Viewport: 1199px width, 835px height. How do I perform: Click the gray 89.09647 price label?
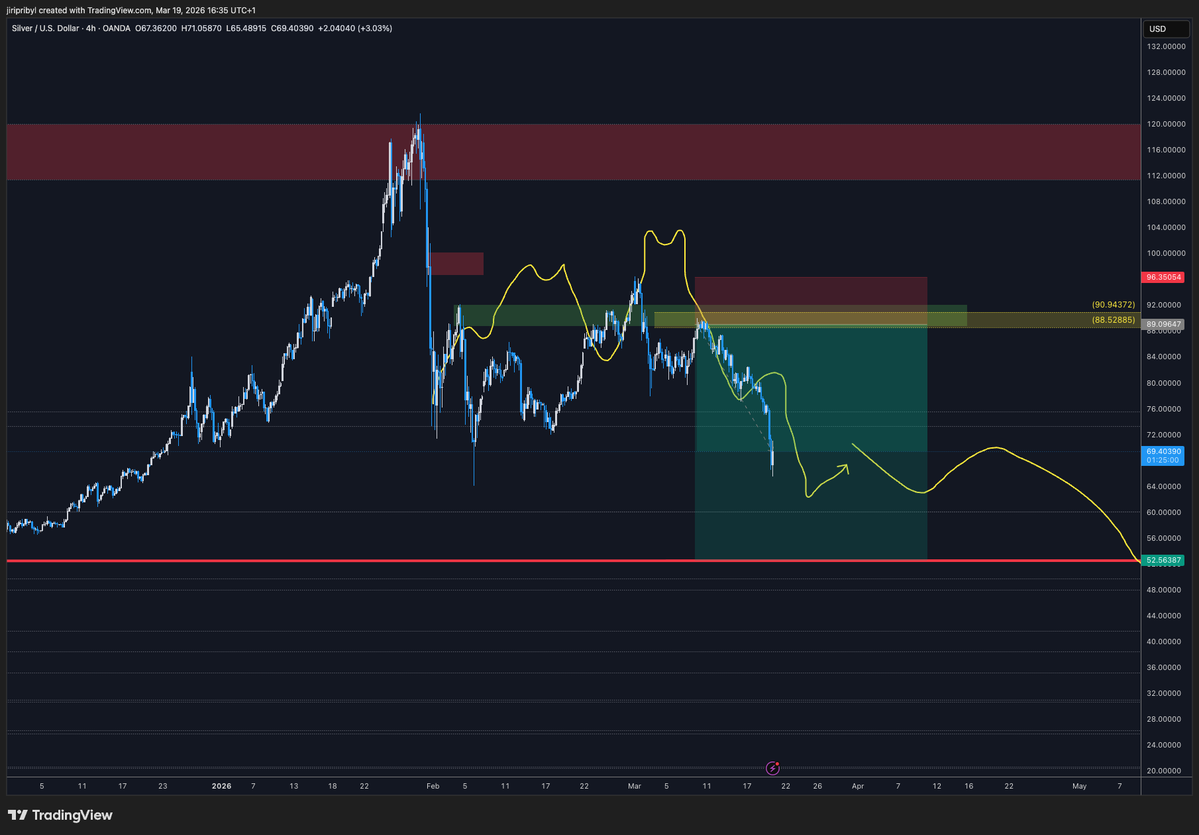[1162, 324]
